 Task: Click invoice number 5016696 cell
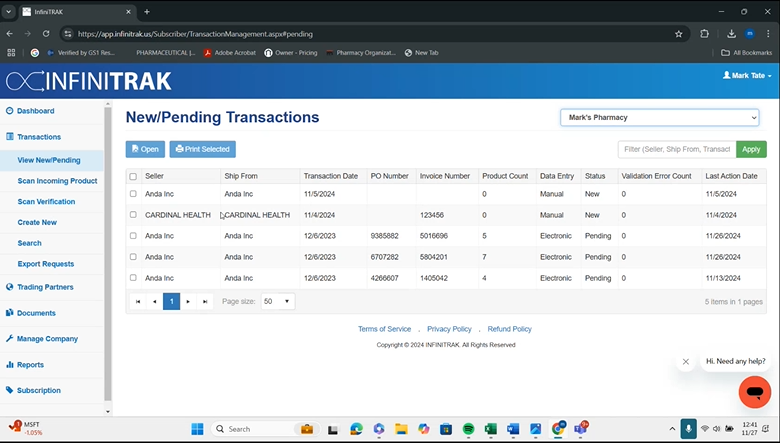[434, 236]
